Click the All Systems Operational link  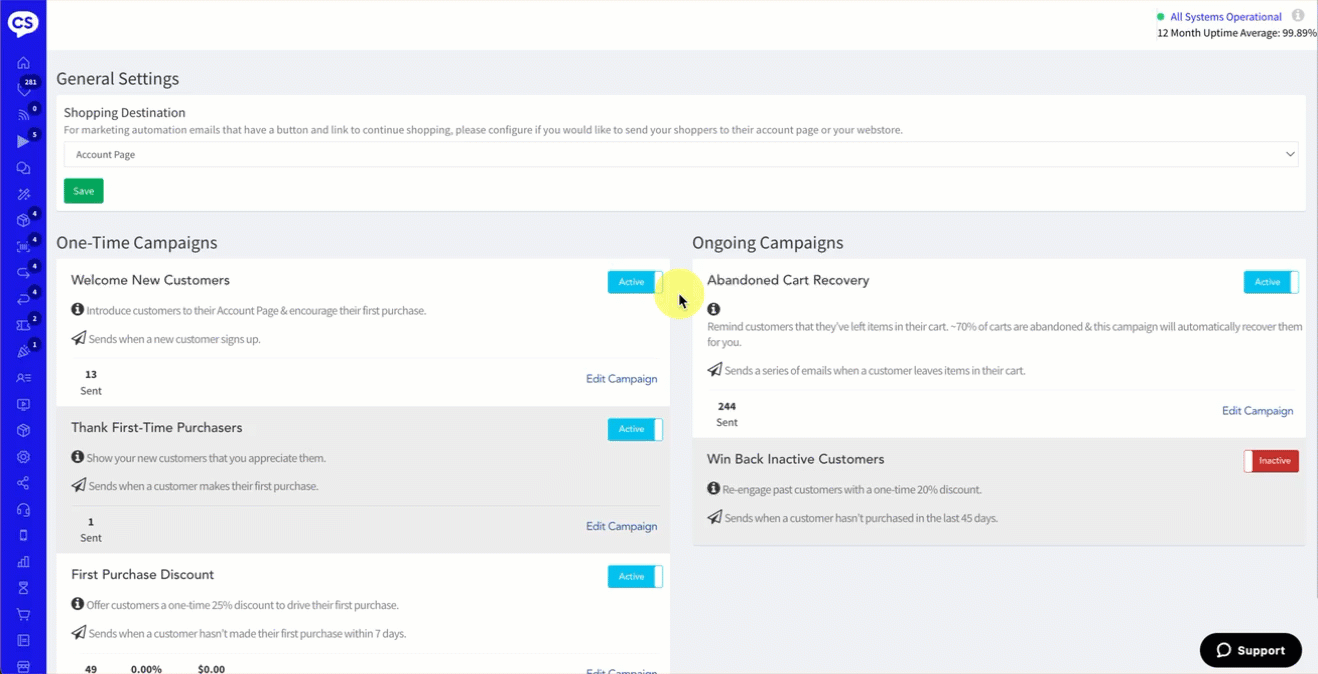pyautogui.click(x=1225, y=17)
